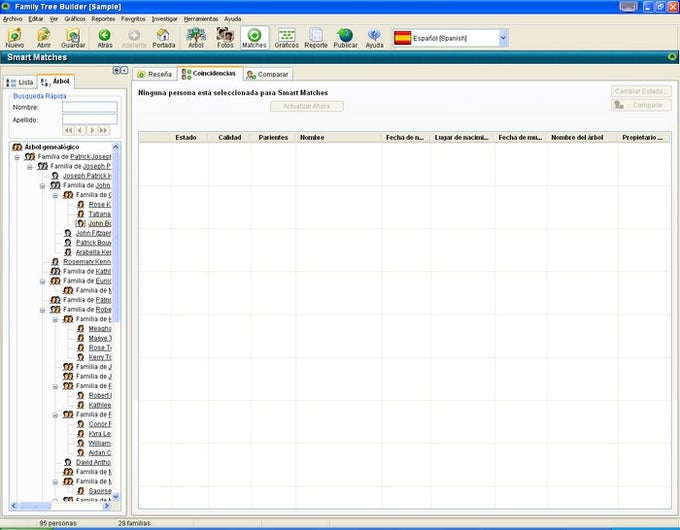Viewport: 680px width, 530px height.
Task: Click the Guardar toolbar icon
Action: pyautogui.click(x=73, y=37)
